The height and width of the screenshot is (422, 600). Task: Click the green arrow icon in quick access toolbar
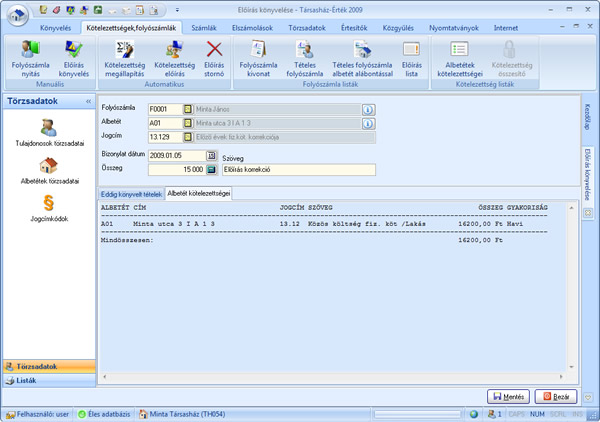98,10
